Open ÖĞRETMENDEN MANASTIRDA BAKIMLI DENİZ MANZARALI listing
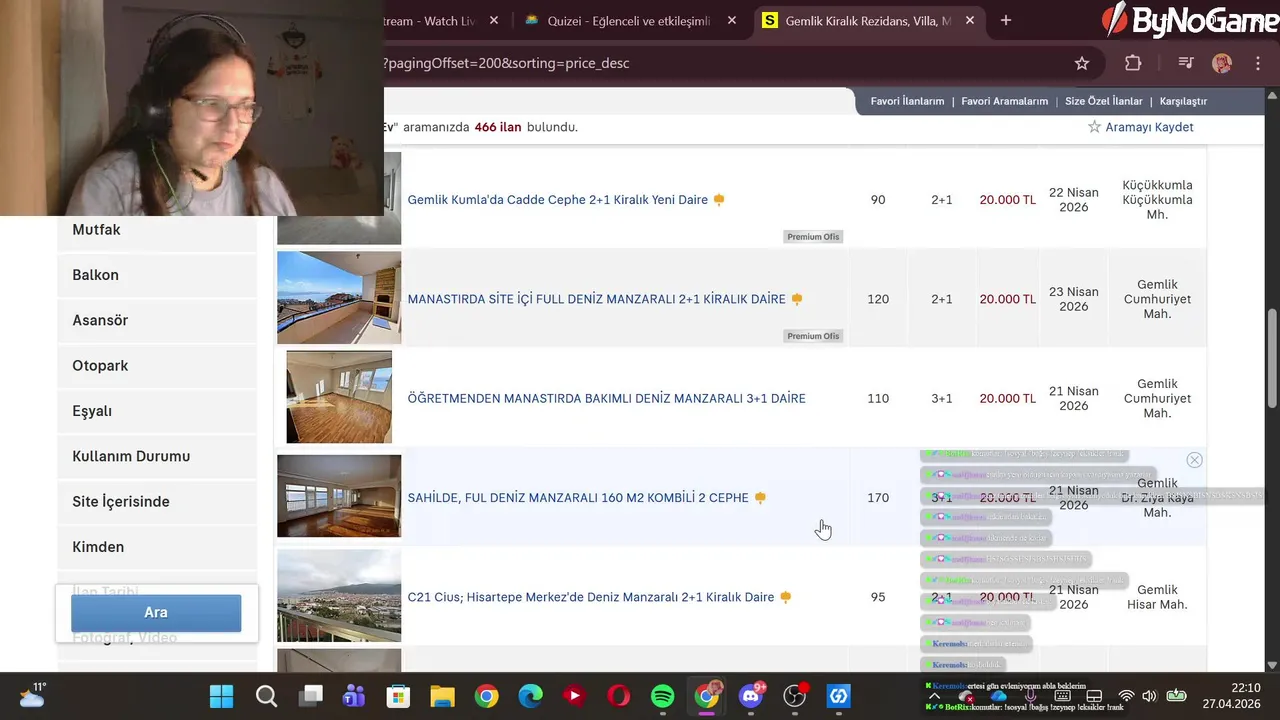The height and width of the screenshot is (720, 1280). (606, 398)
